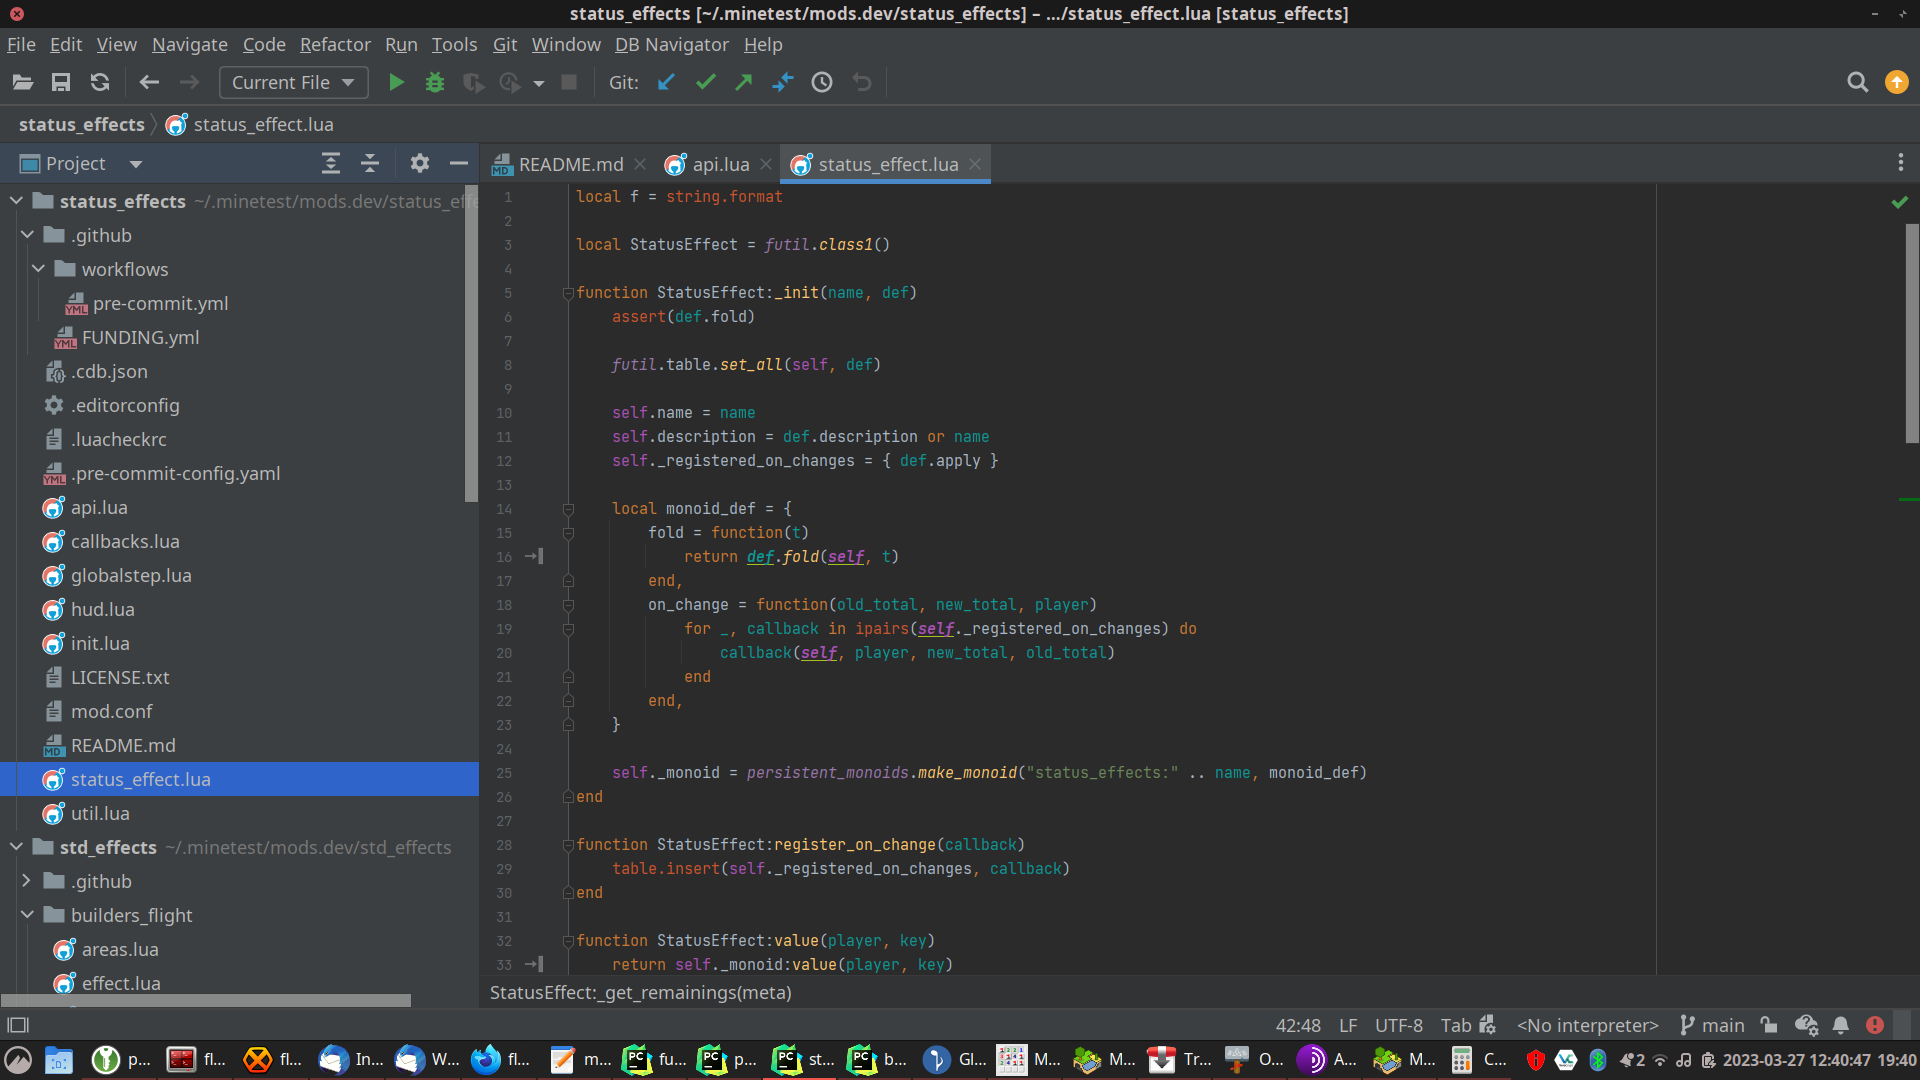Open Git history clock icon

pyautogui.click(x=822, y=83)
